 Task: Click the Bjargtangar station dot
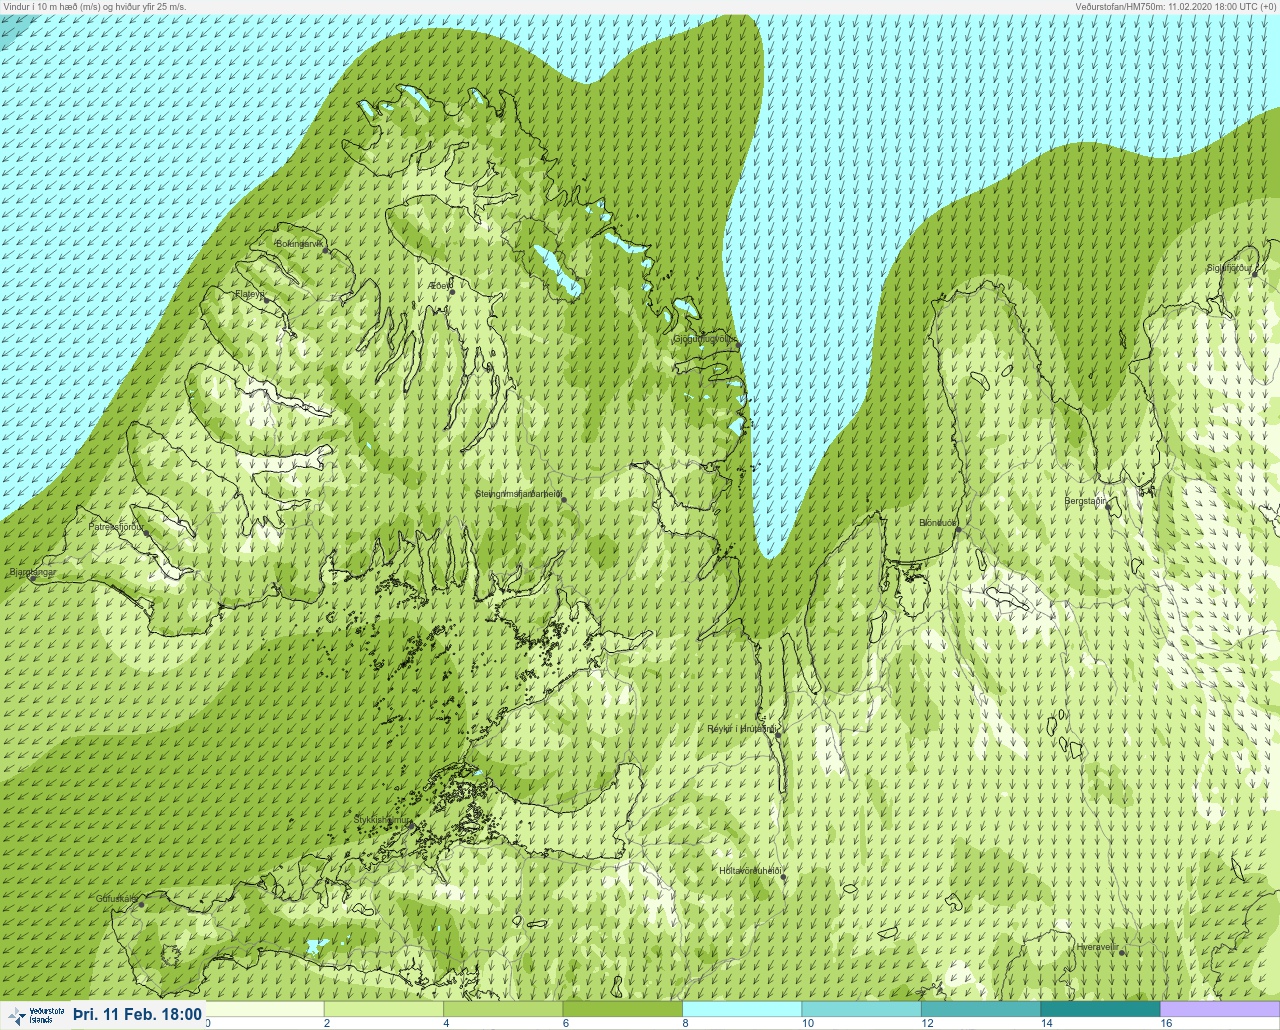(x=32, y=577)
